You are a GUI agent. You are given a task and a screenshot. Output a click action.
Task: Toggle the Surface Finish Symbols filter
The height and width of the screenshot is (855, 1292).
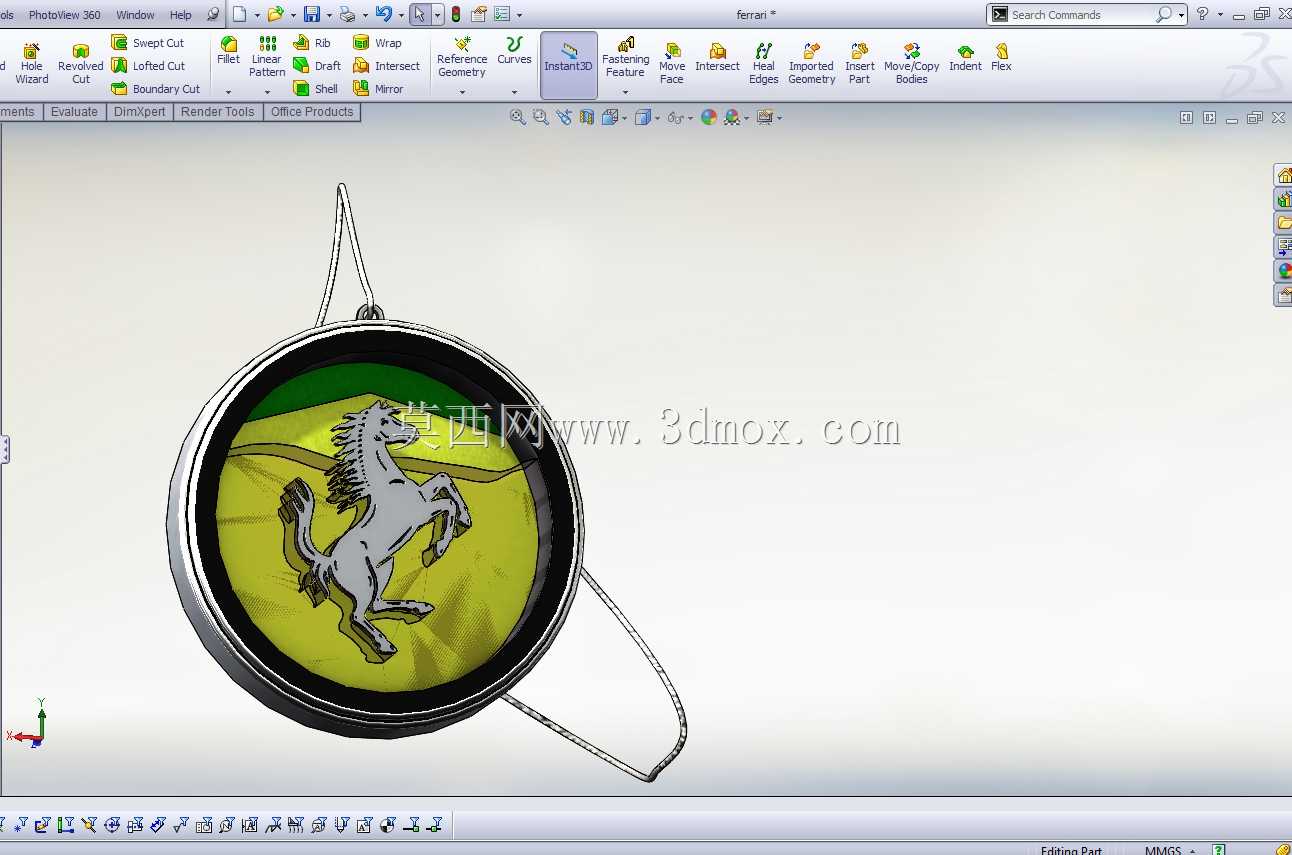coord(181,825)
